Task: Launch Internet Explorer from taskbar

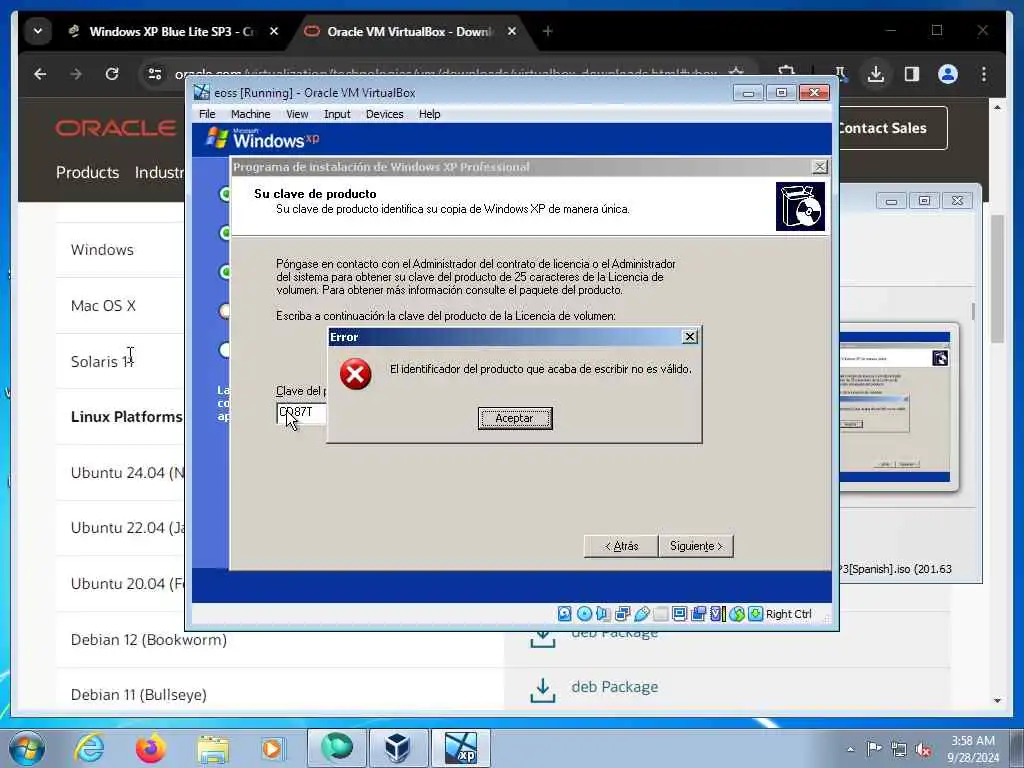Action: 89,748
